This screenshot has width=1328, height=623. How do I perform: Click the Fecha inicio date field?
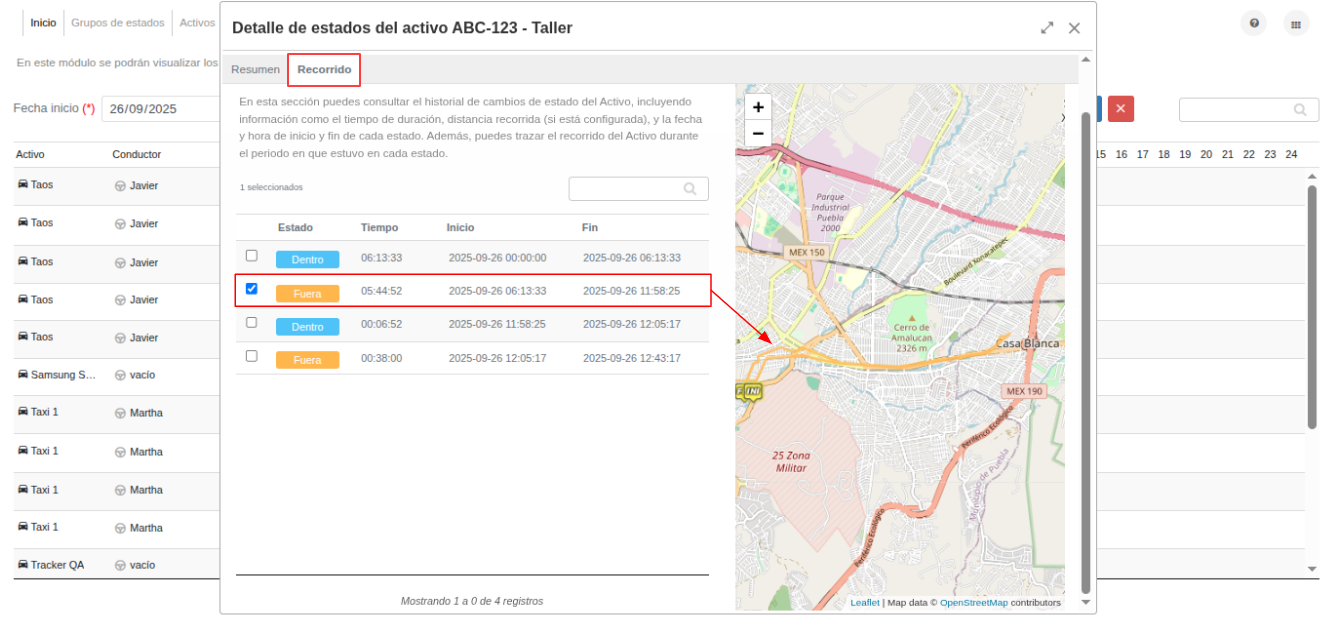(x=160, y=109)
